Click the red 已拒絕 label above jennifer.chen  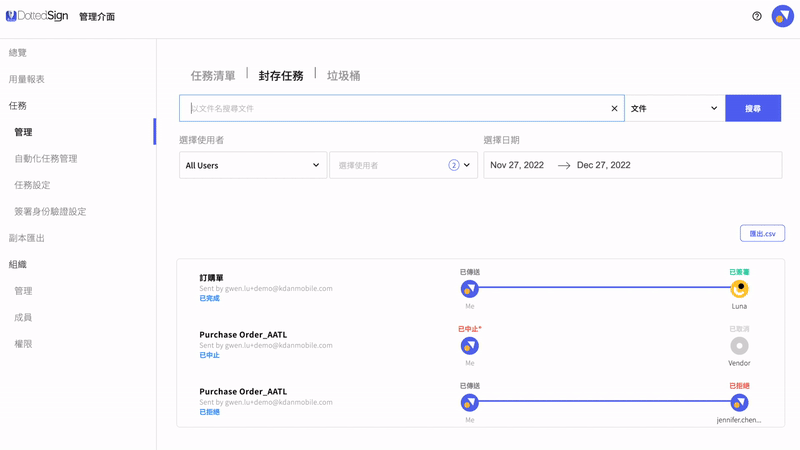click(x=739, y=386)
